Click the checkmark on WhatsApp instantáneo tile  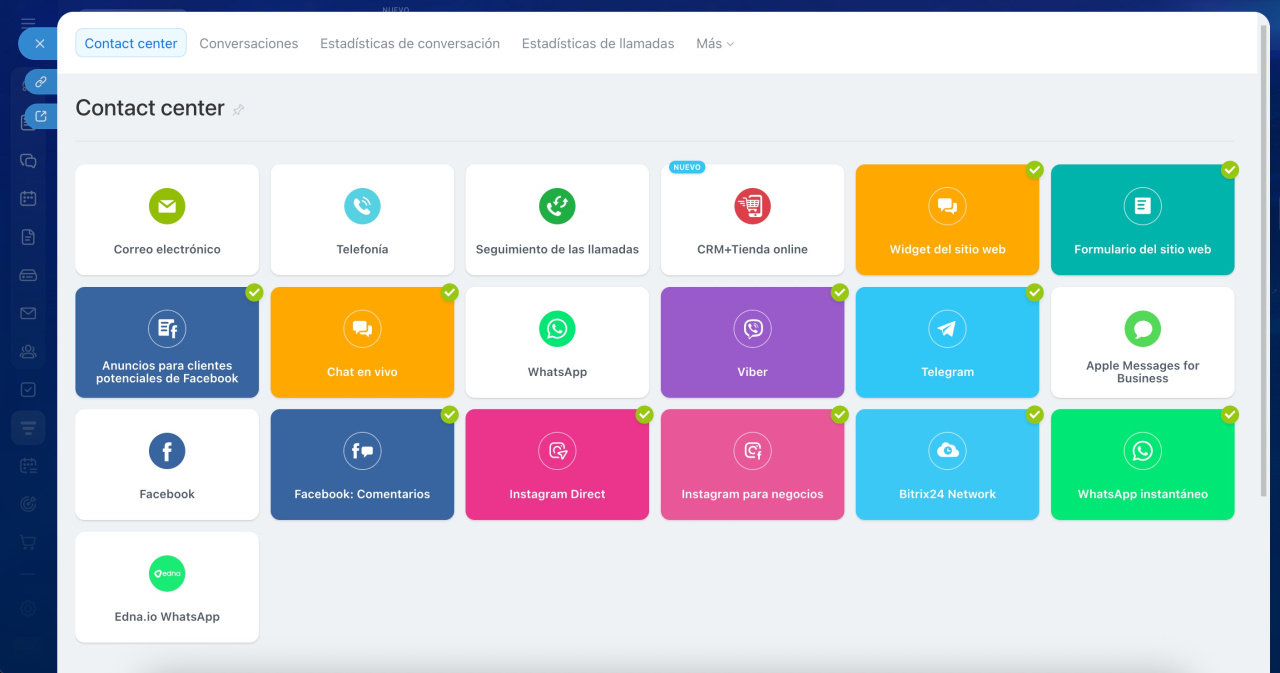pos(1229,414)
